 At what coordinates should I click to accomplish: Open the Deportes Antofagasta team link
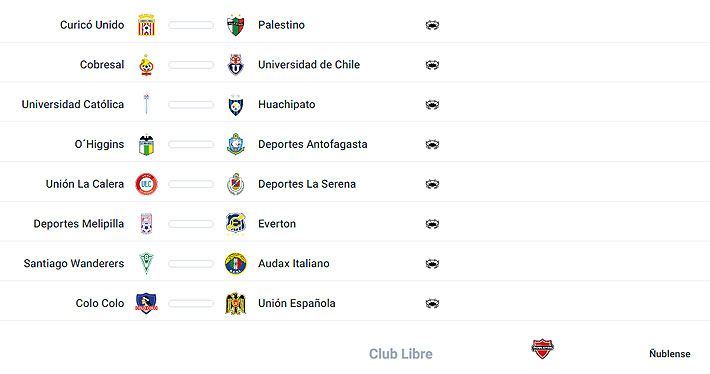[312, 144]
